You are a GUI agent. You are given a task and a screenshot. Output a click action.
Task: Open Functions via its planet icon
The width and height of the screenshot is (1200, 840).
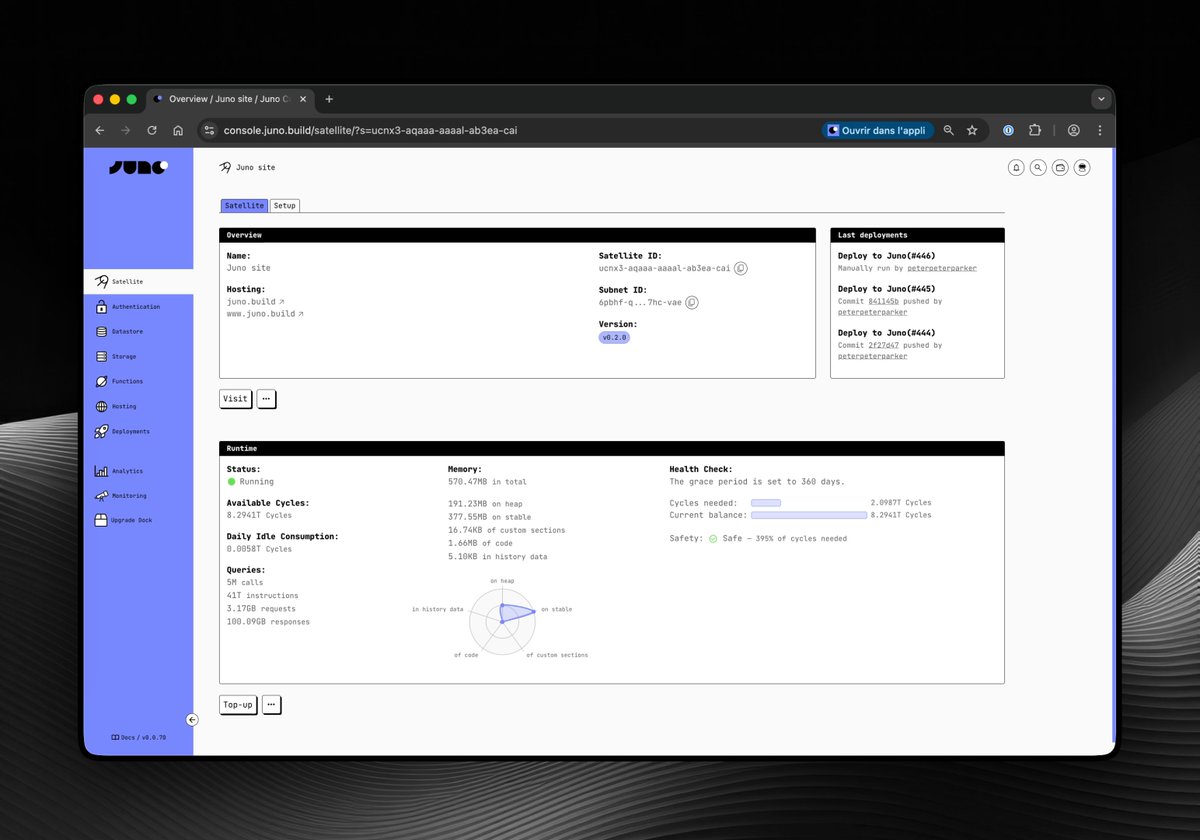click(101, 382)
